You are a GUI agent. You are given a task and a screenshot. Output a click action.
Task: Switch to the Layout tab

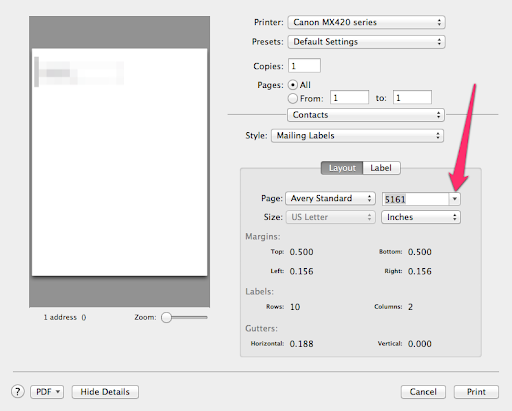point(342,168)
